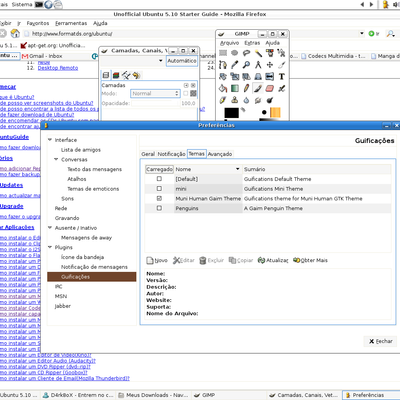
Task: Click the Atualizar themes button
Action: pos(273,260)
